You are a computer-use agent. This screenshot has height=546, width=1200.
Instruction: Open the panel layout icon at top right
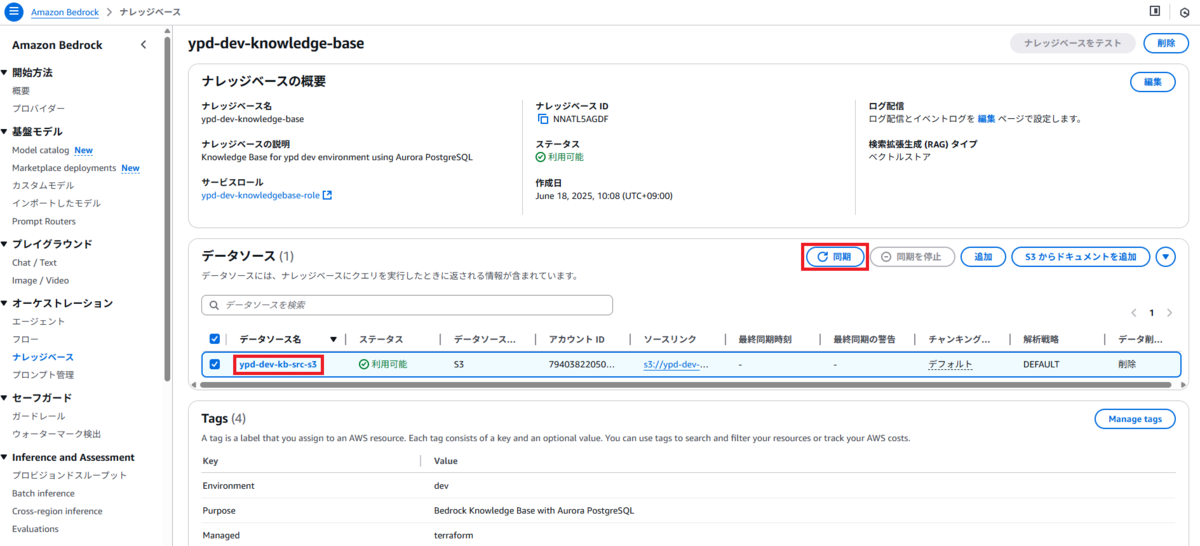pos(1155,11)
